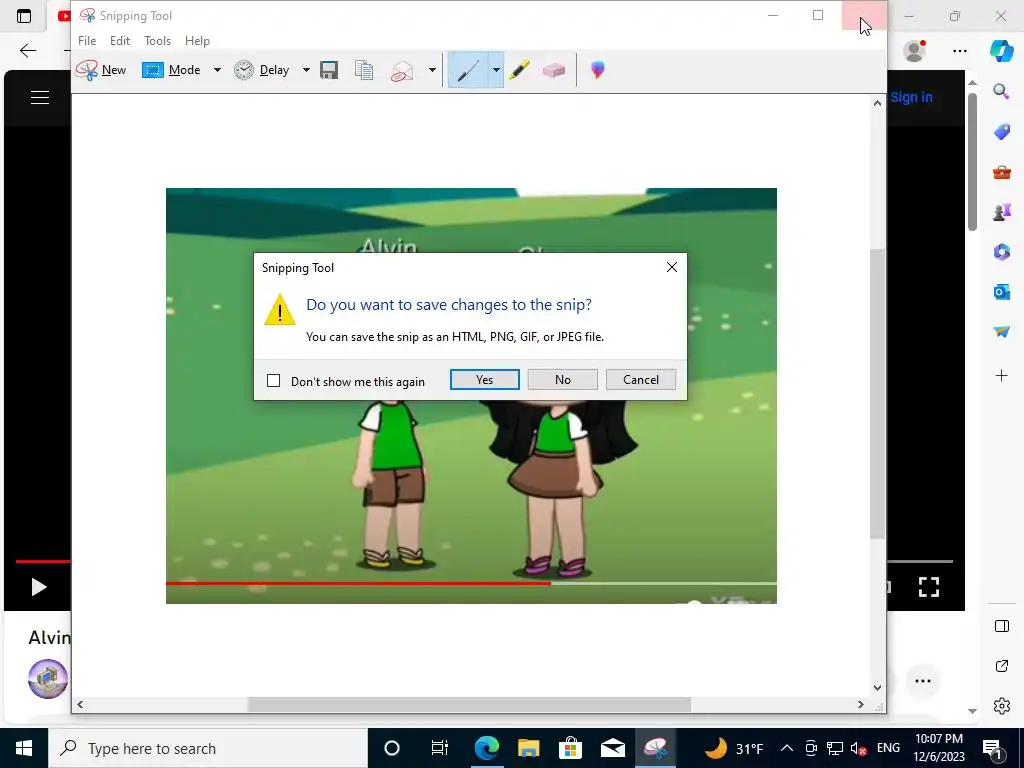
Task: Click the scroll down arrow in Snipping Tool
Action: [878, 688]
